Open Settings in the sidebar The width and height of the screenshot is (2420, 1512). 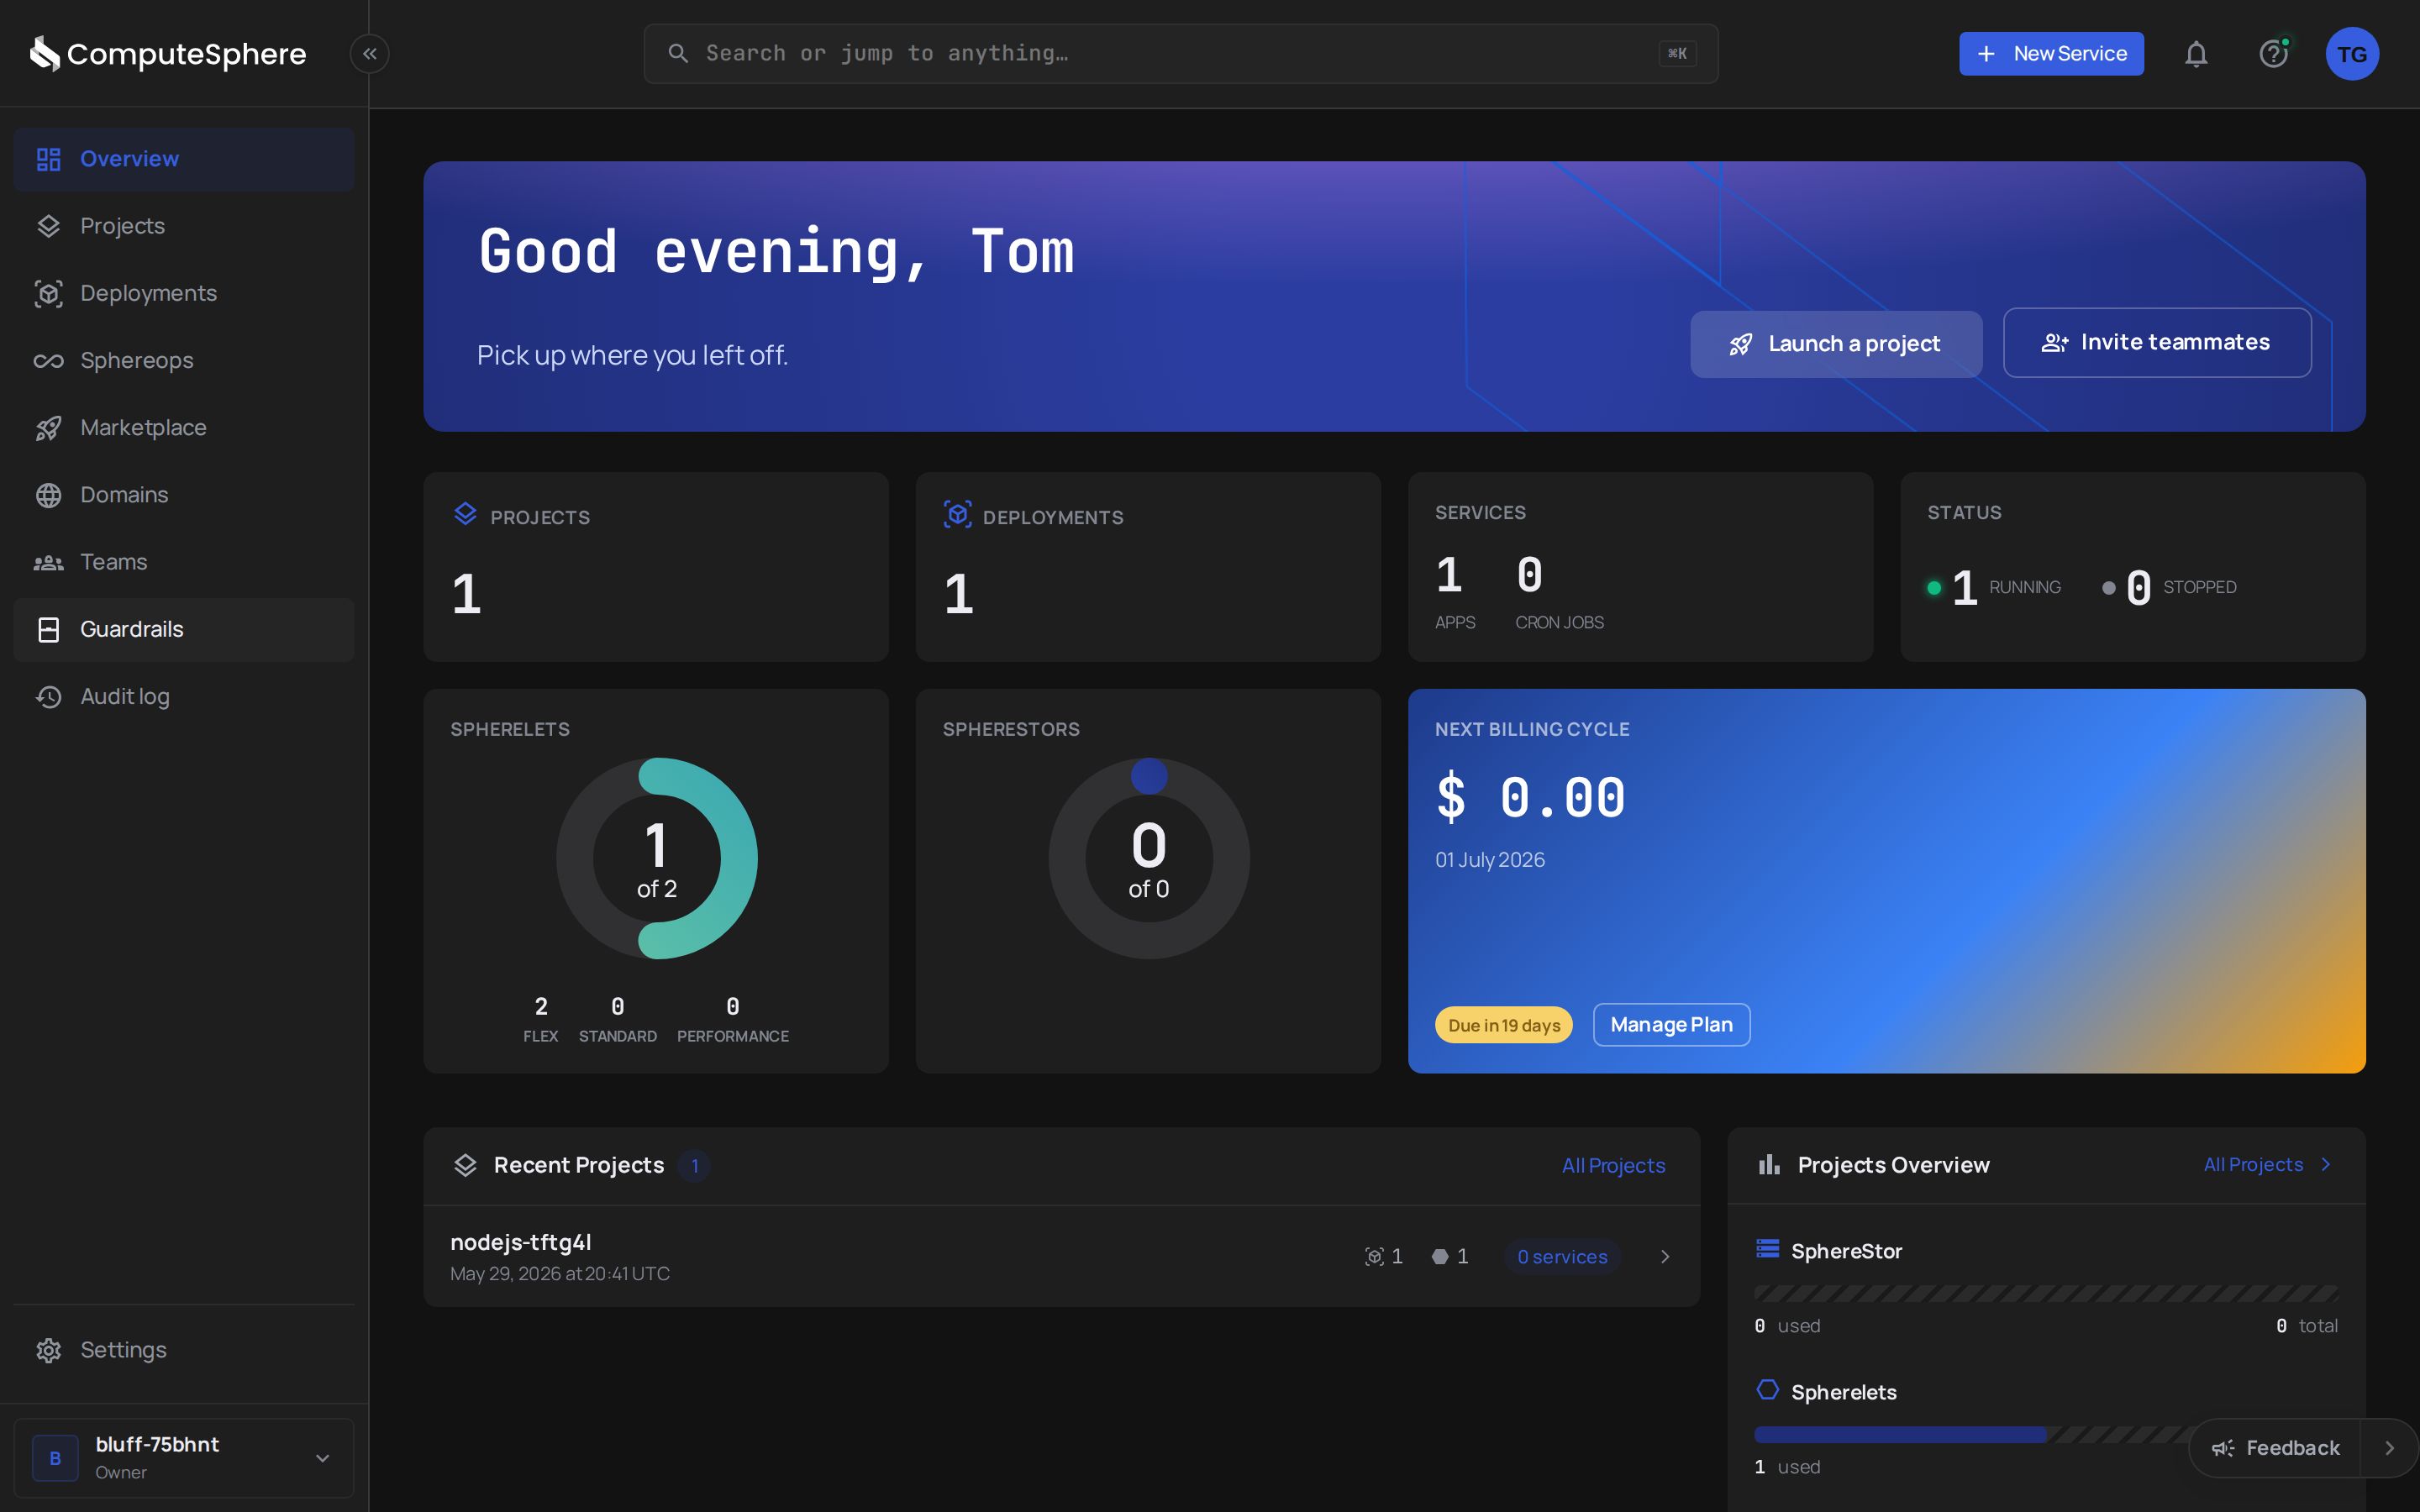184,1350
